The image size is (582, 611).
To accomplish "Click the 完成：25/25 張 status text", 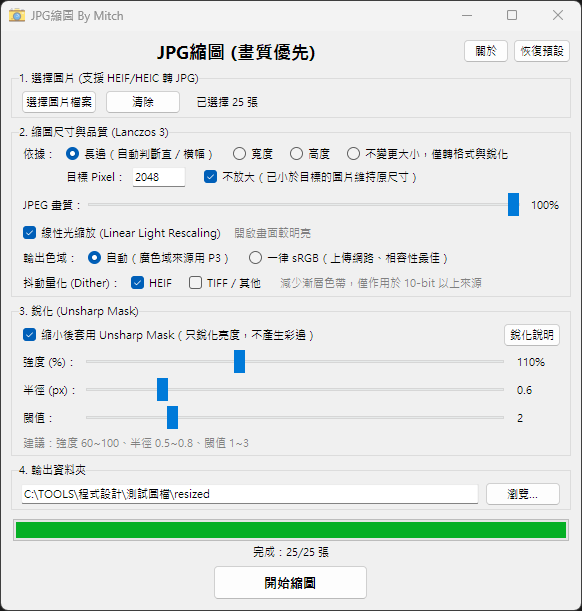I will (x=291, y=552).
